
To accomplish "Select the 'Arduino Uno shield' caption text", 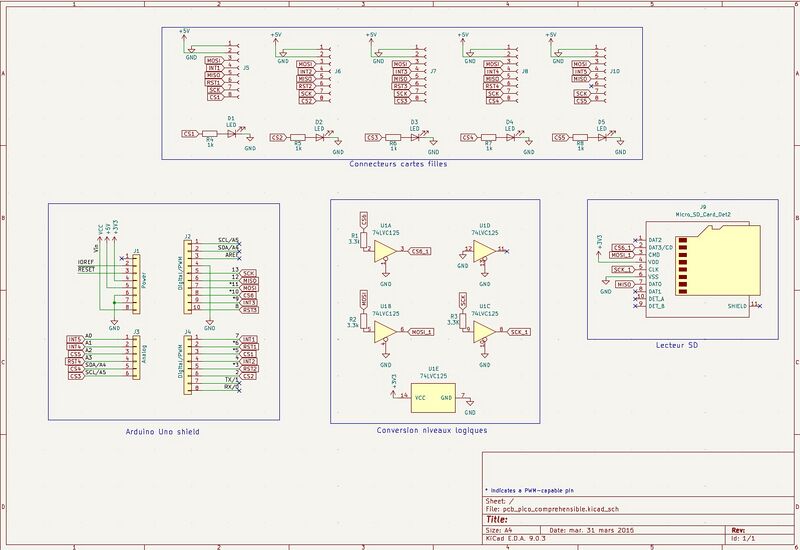I will coord(163,431).
